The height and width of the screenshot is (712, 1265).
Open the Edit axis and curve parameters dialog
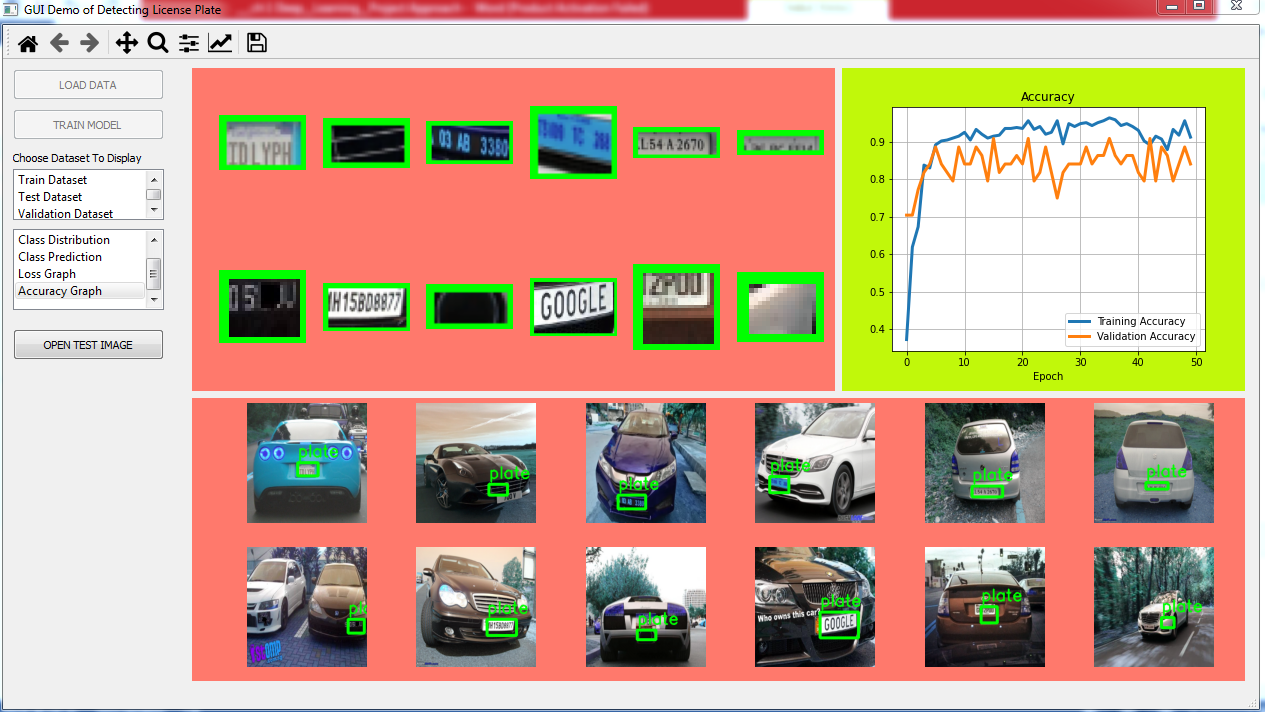click(x=220, y=43)
